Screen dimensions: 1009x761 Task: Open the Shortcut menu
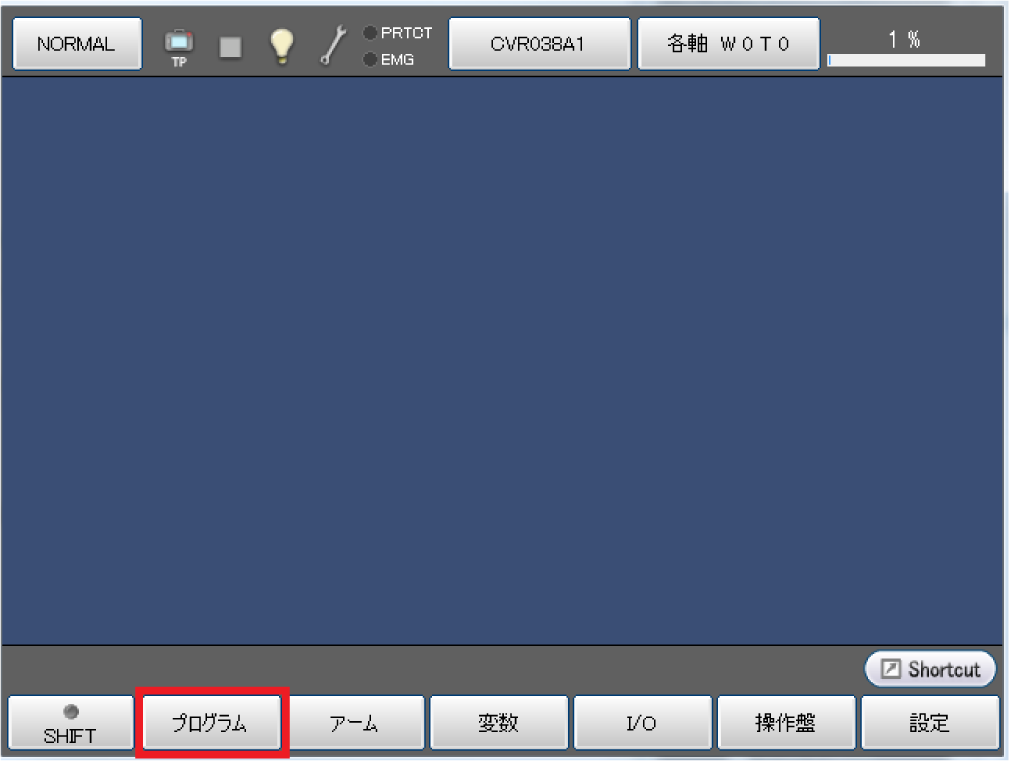pos(930,669)
